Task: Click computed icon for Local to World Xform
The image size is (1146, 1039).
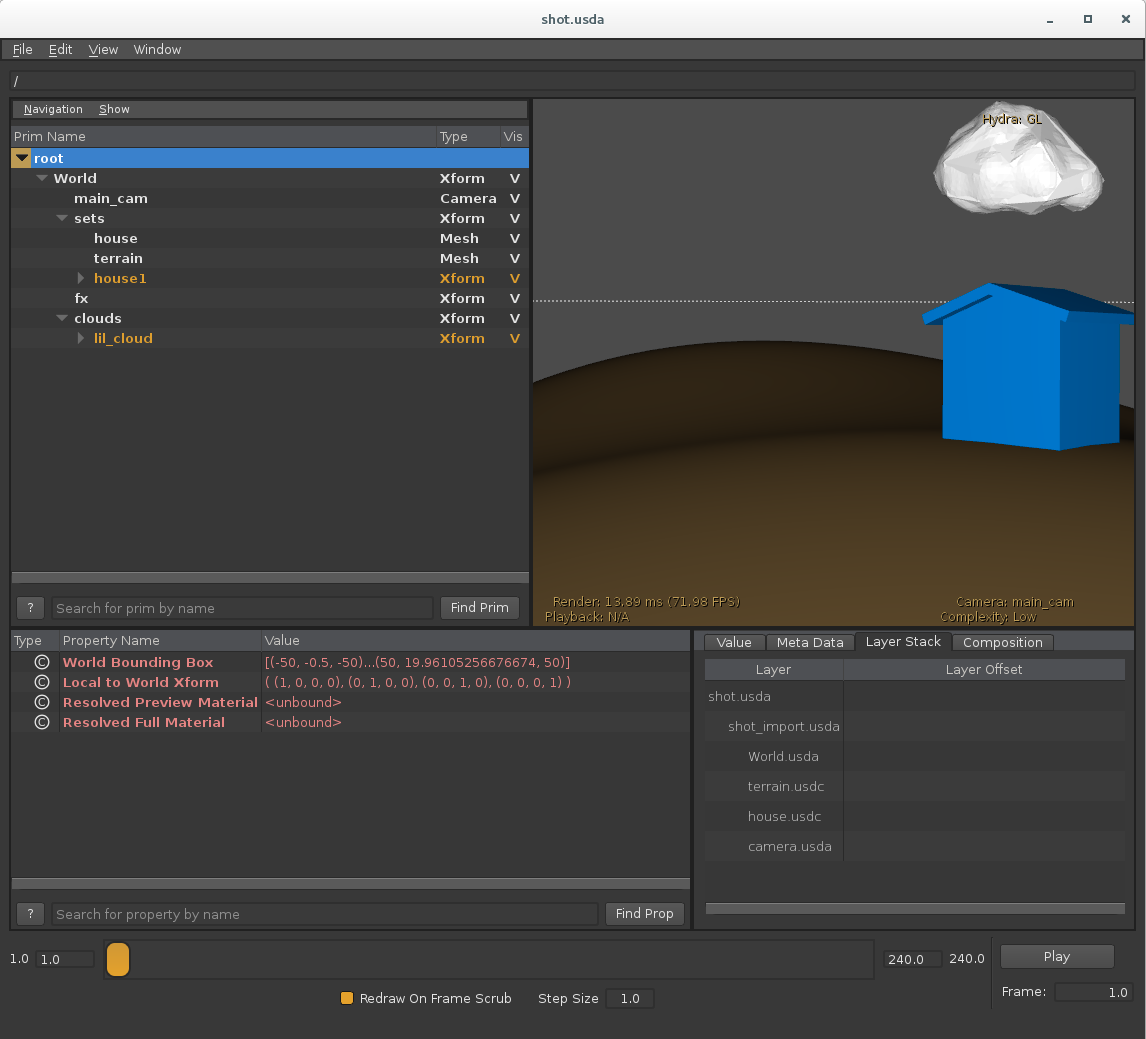Action: pos(42,682)
